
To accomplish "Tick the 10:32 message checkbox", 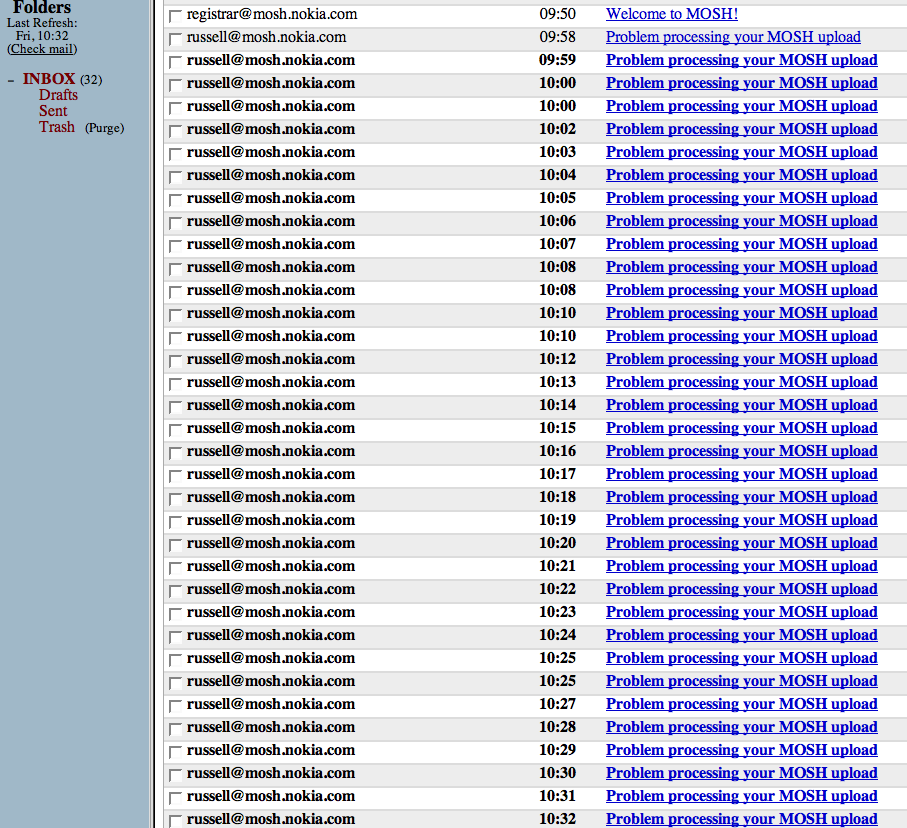I will pyautogui.click(x=175, y=821).
